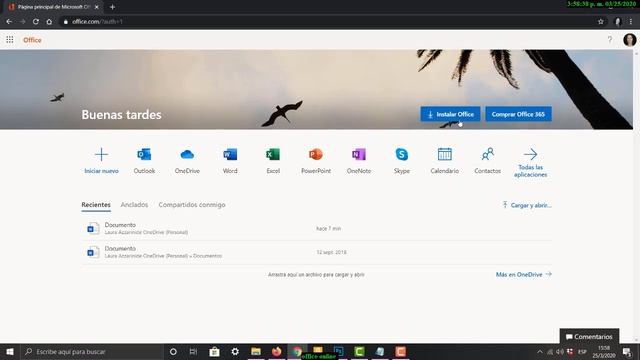Select the Anclados tab
Viewport: 640px width, 360px height.
tap(134, 205)
